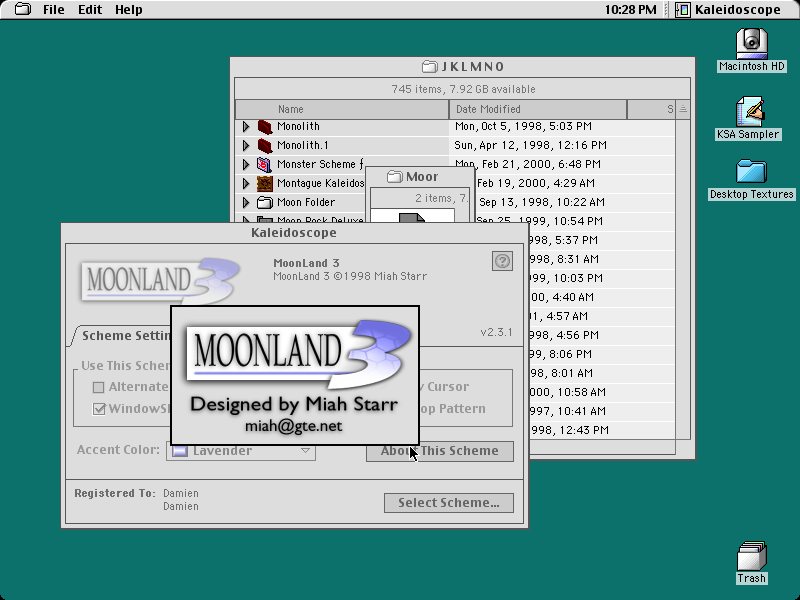Expand the Monolith.1 disclosure triangle
Viewport: 800px width, 600px height.
(x=246, y=145)
